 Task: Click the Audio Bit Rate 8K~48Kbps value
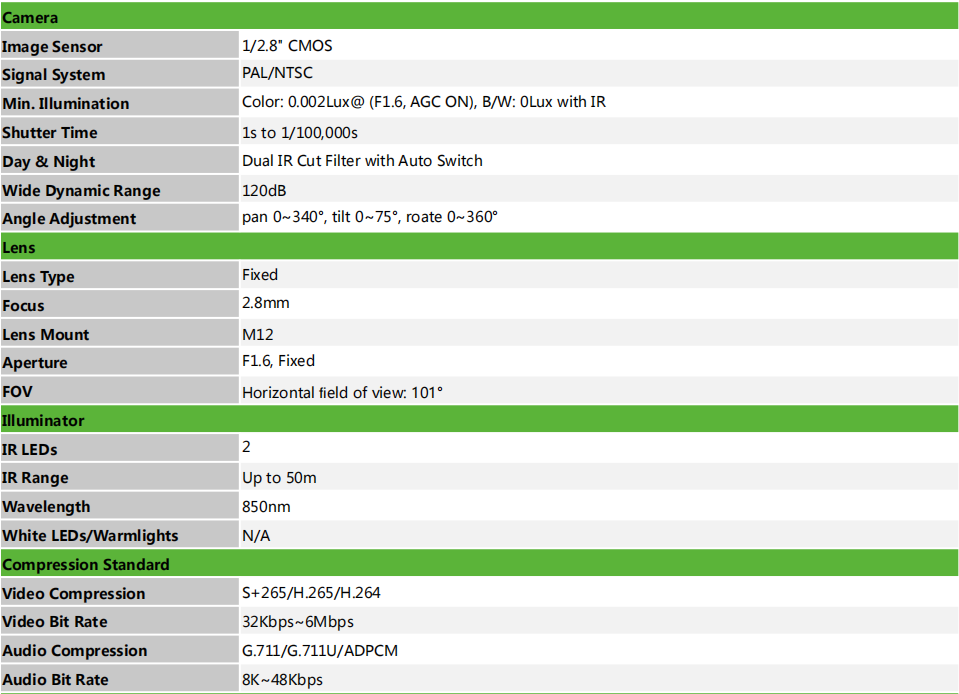click(x=283, y=680)
